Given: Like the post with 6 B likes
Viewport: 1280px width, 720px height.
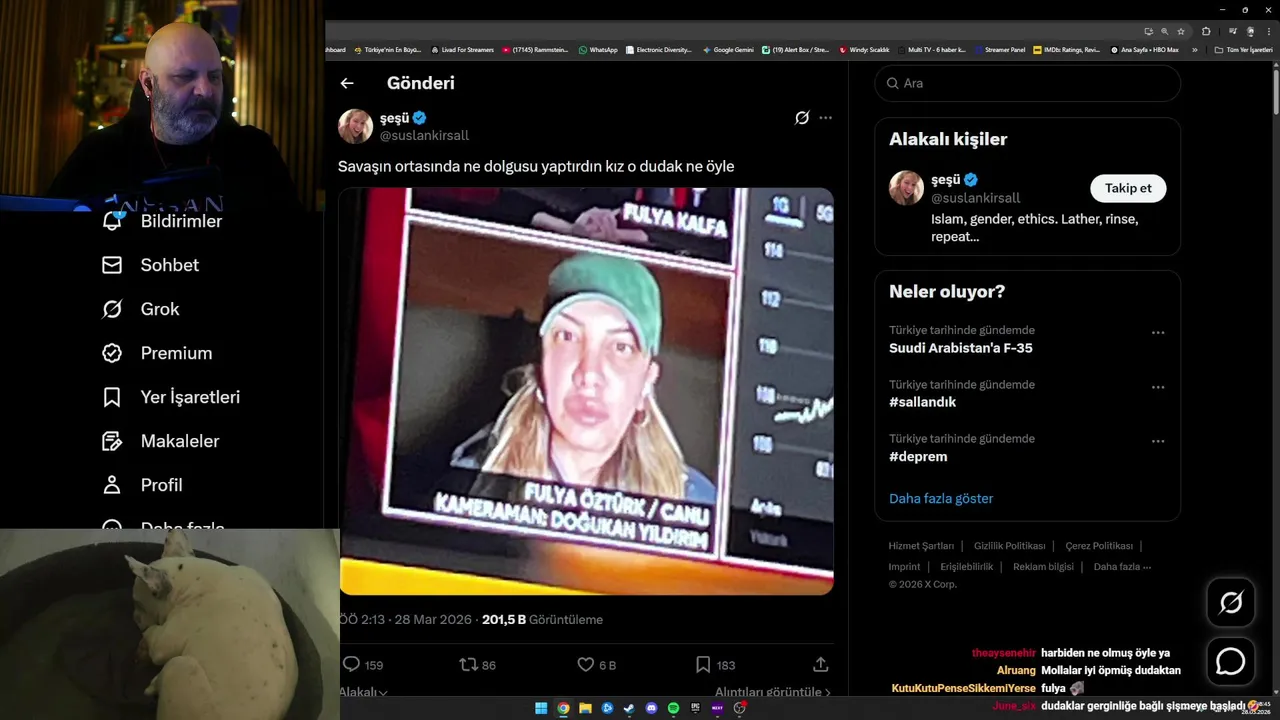Looking at the screenshot, I should coord(586,664).
